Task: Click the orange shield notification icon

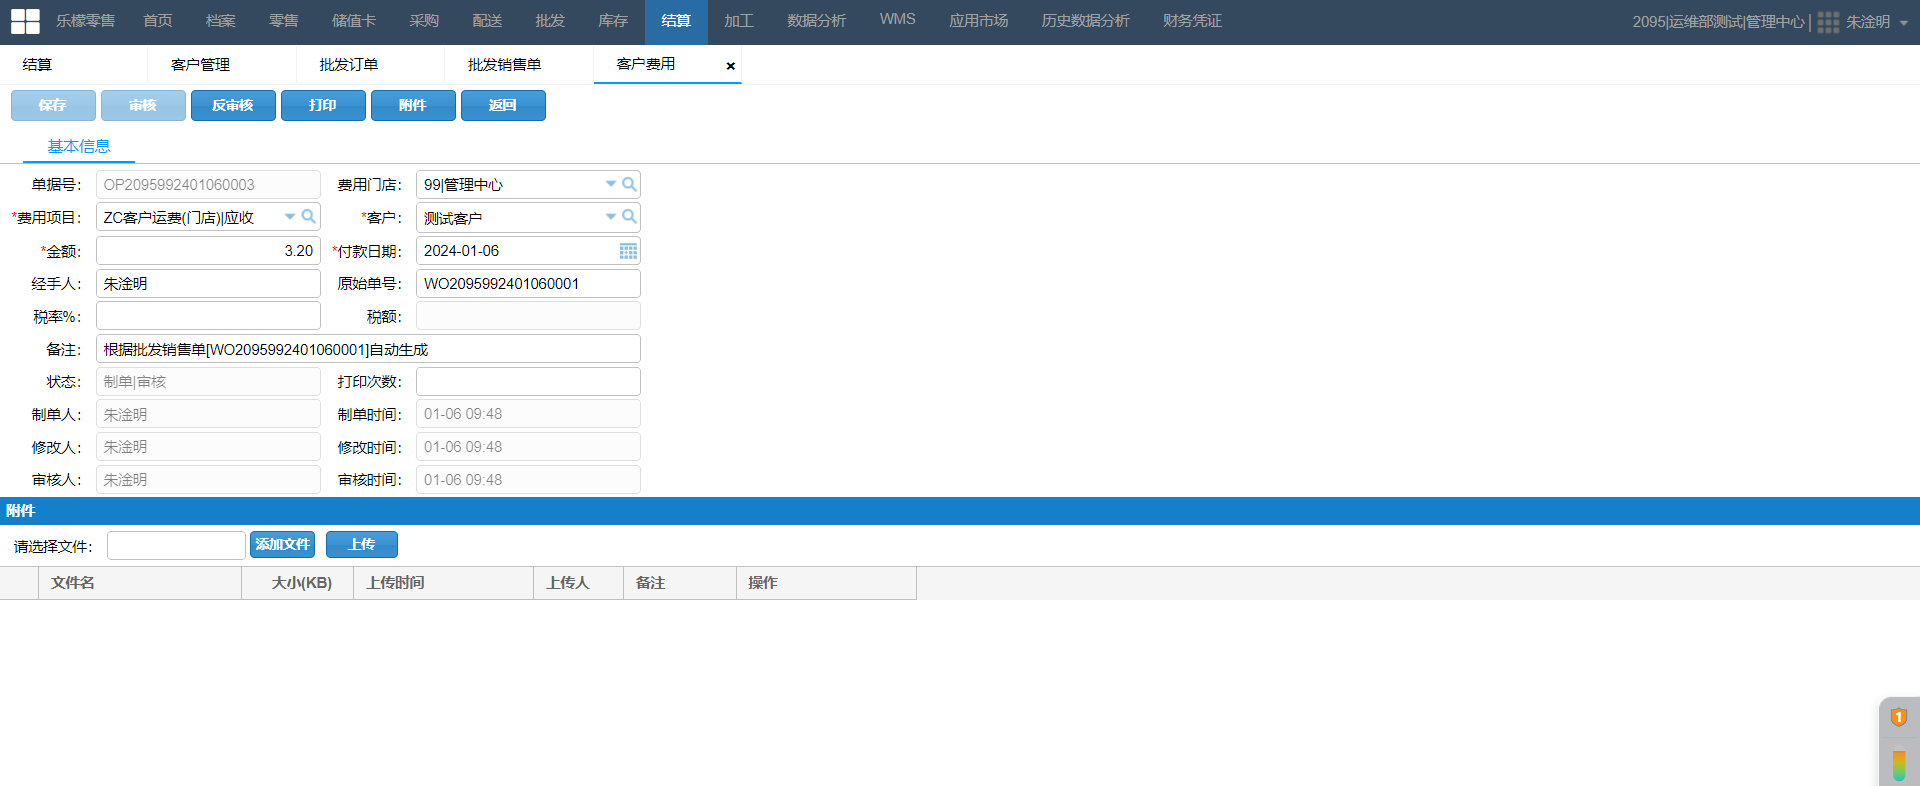Action: pyautogui.click(x=1898, y=717)
